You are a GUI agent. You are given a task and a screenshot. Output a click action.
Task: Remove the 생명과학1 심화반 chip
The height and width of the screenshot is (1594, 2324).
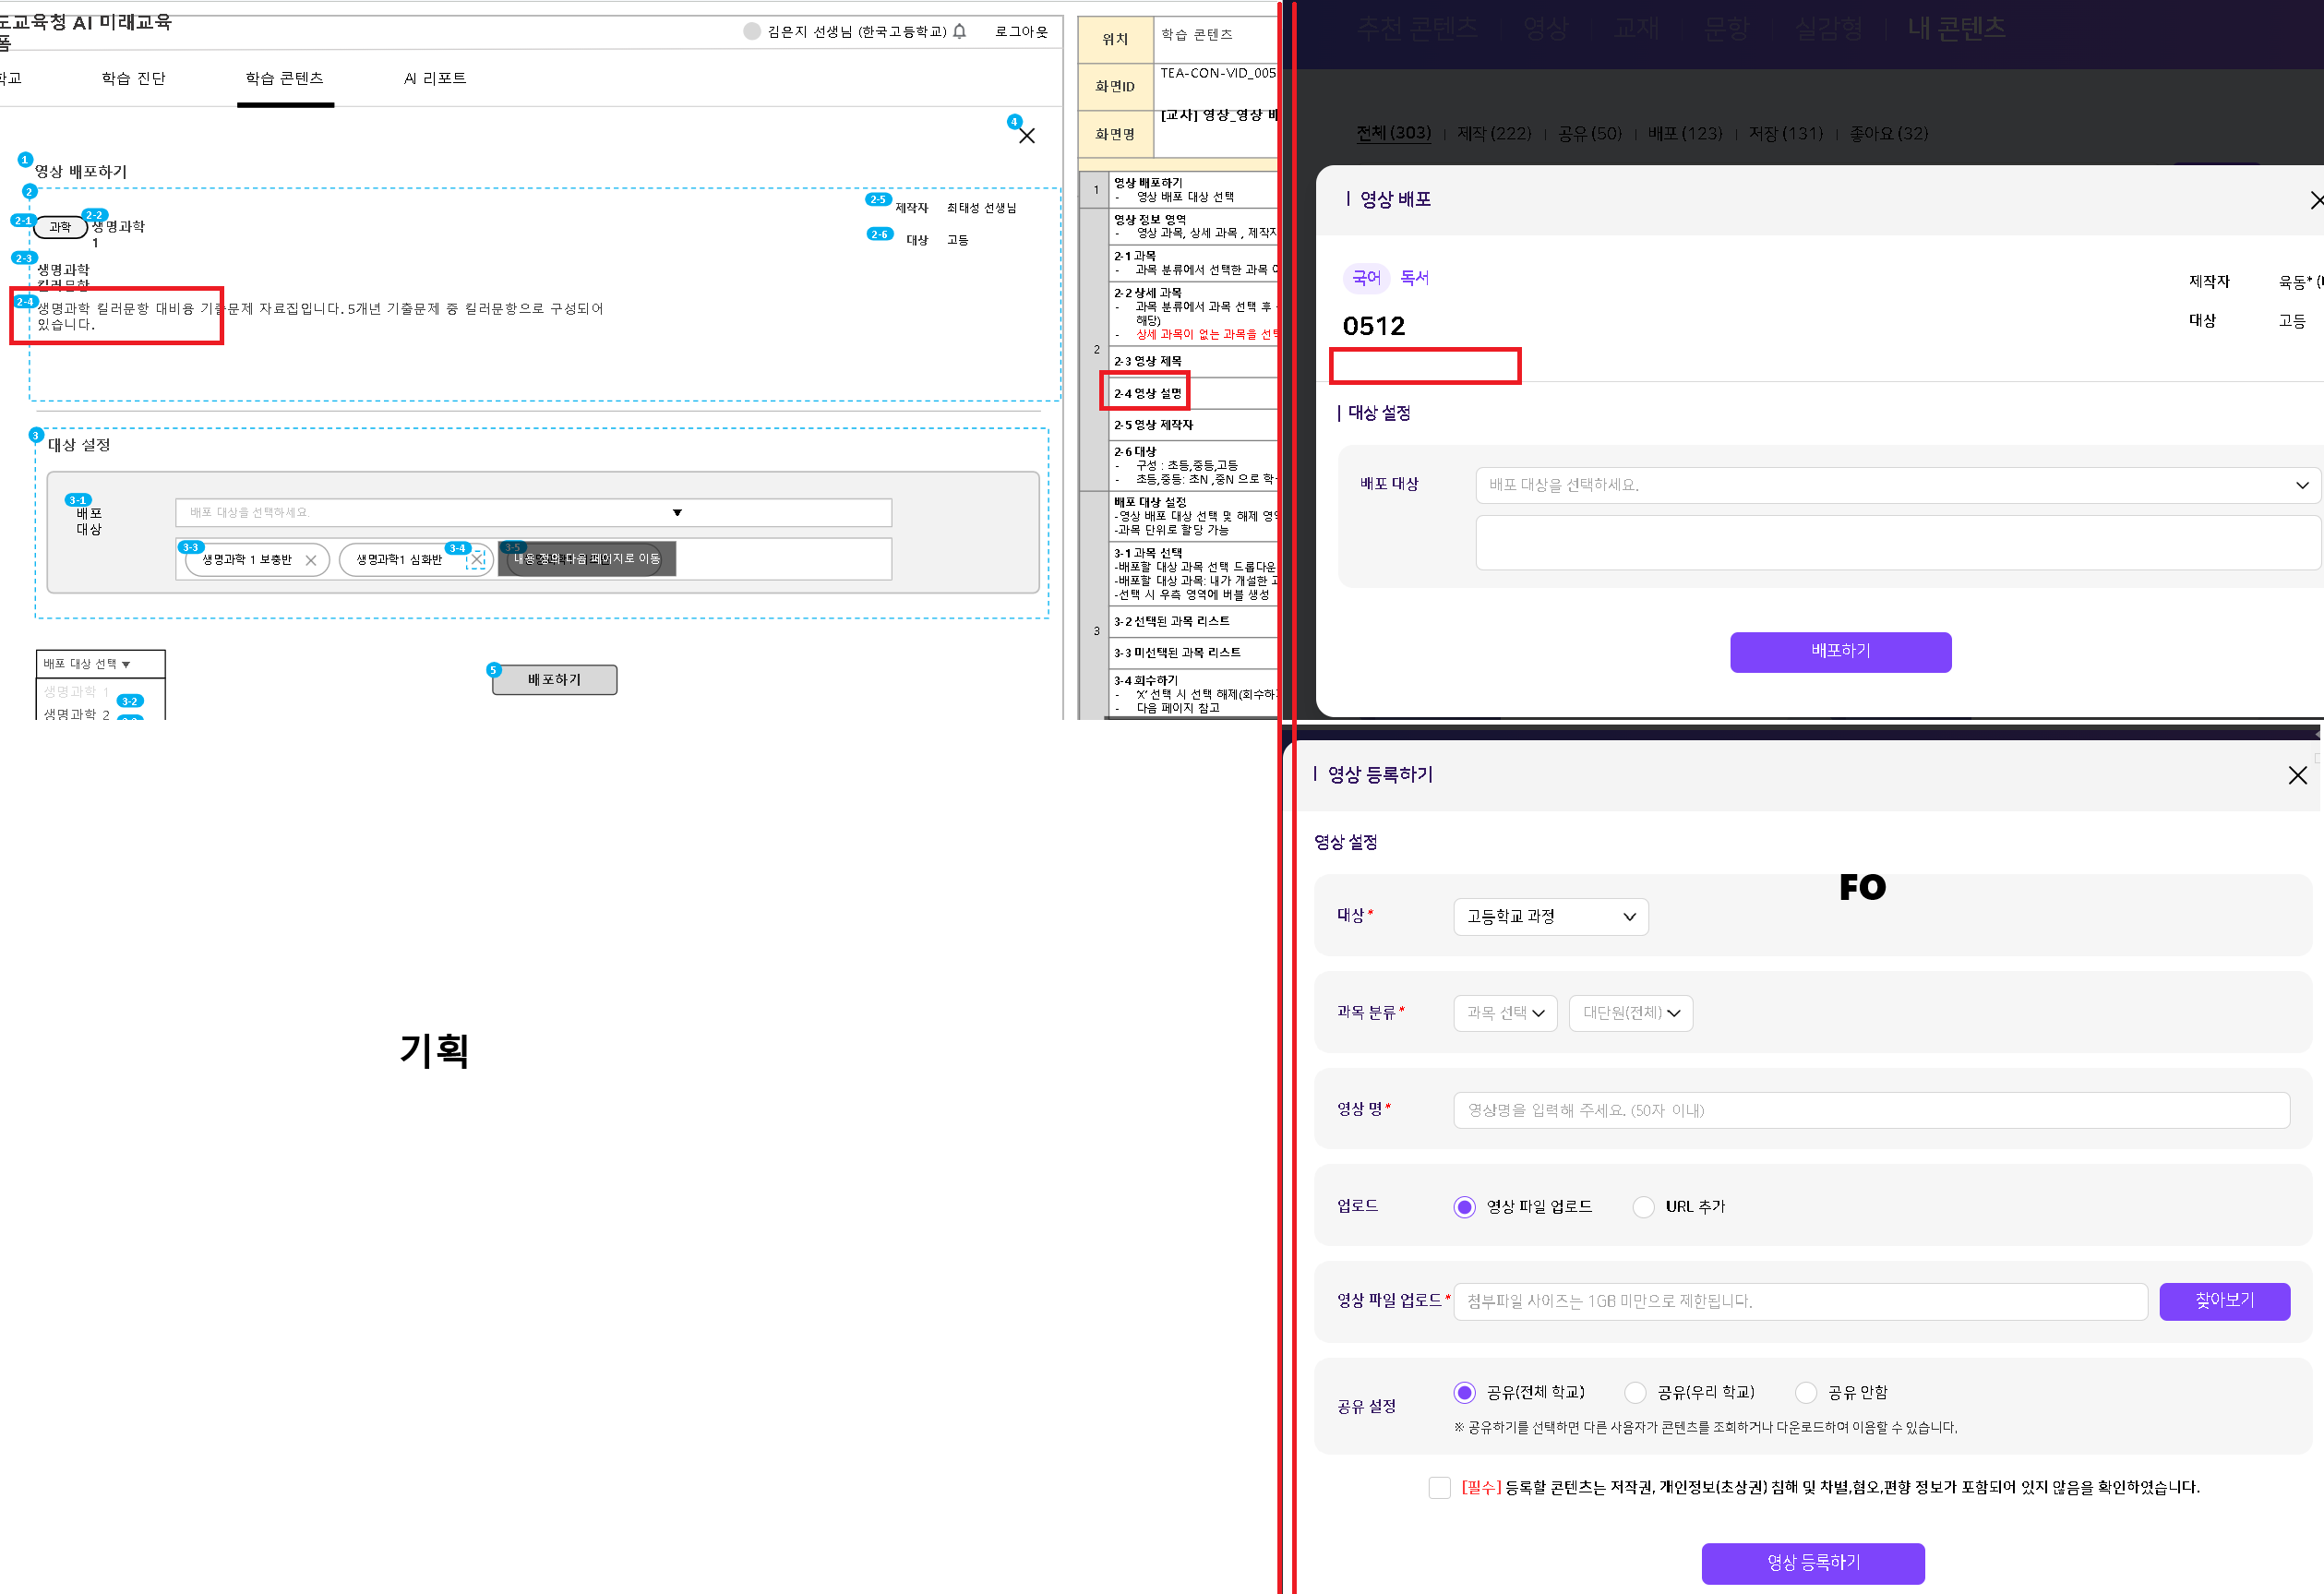[477, 560]
